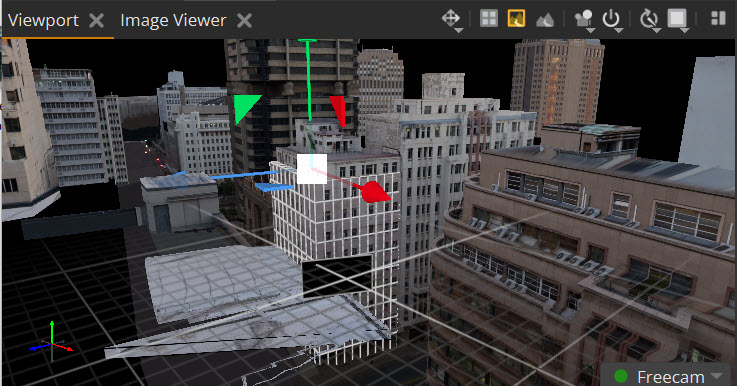Screen dimensions: 737x386
Task: Toggle the grid display icon
Action: 489,19
